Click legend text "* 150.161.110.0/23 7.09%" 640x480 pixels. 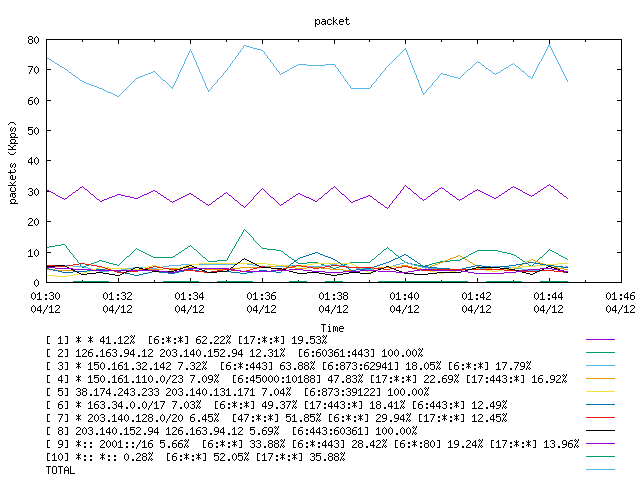point(147,379)
